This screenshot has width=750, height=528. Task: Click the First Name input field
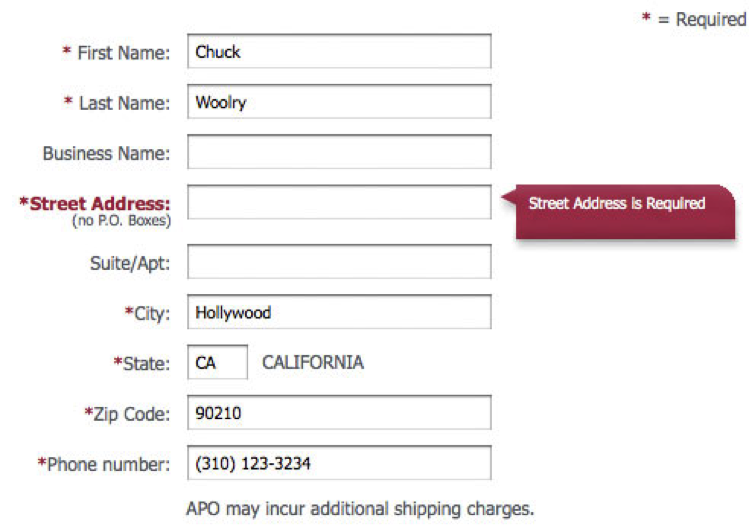click(x=339, y=52)
